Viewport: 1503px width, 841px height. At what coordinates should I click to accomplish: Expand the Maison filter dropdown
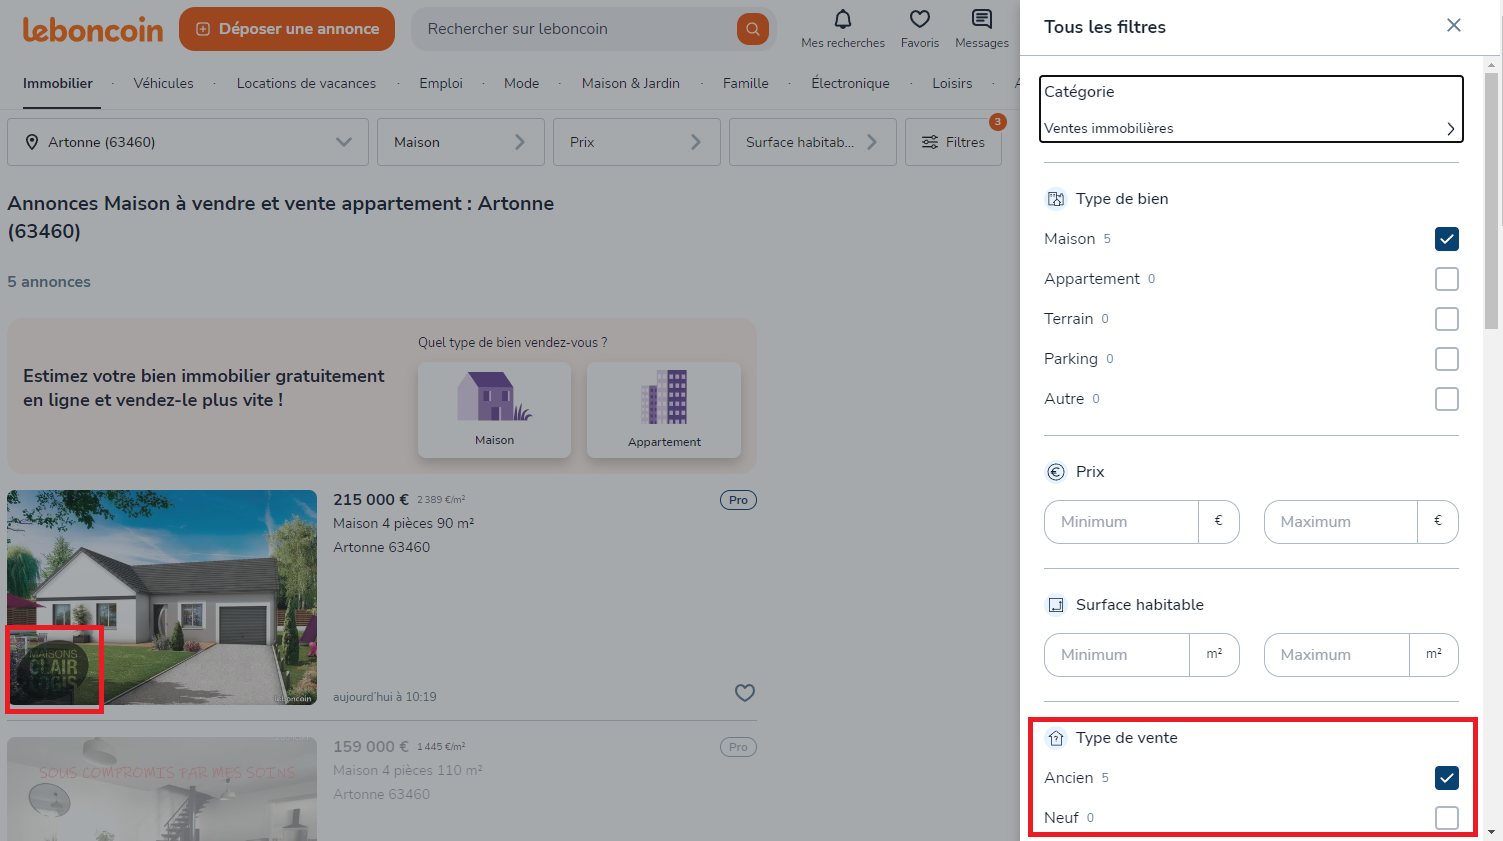coord(461,142)
